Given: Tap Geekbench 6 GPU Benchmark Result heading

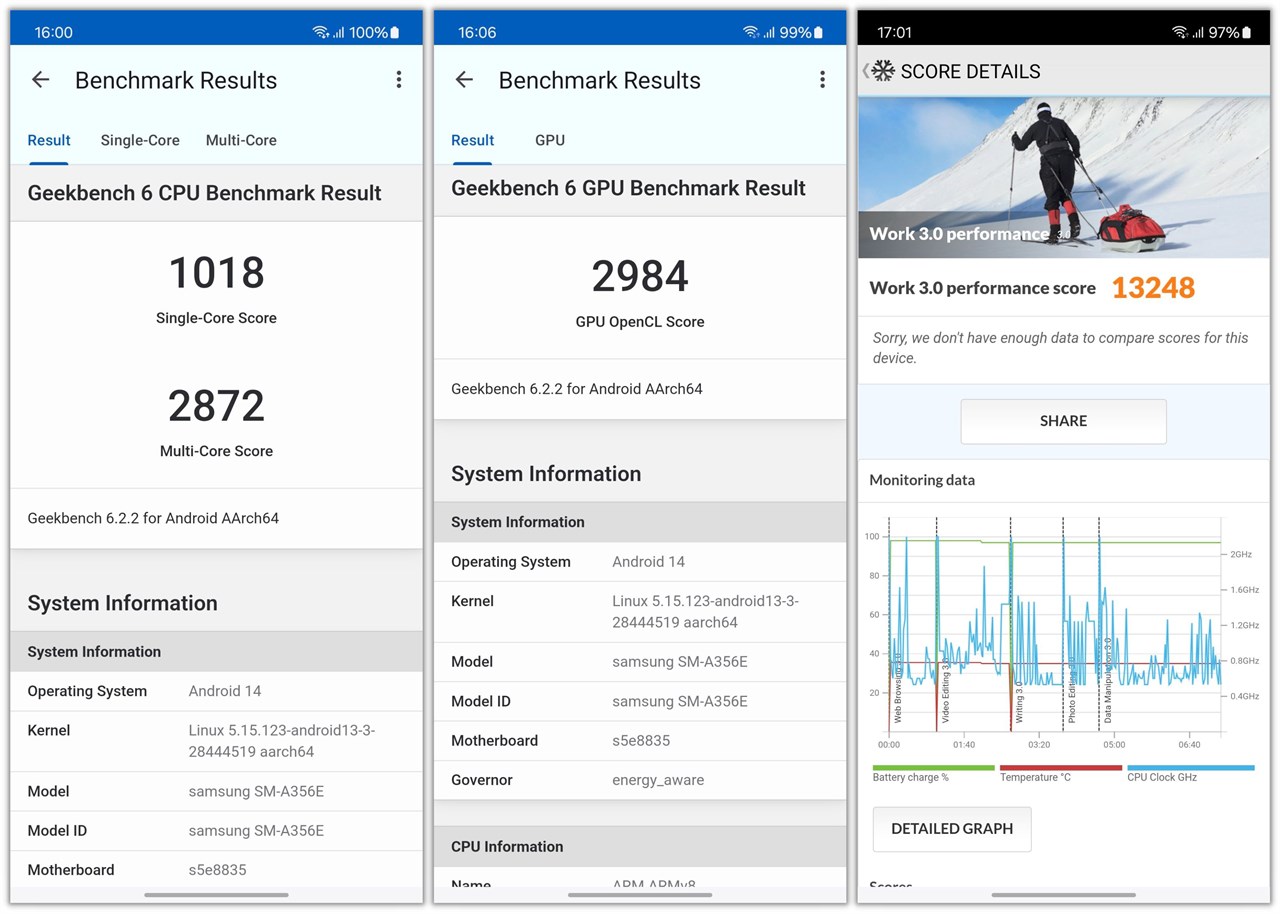Looking at the screenshot, I should tap(628, 188).
